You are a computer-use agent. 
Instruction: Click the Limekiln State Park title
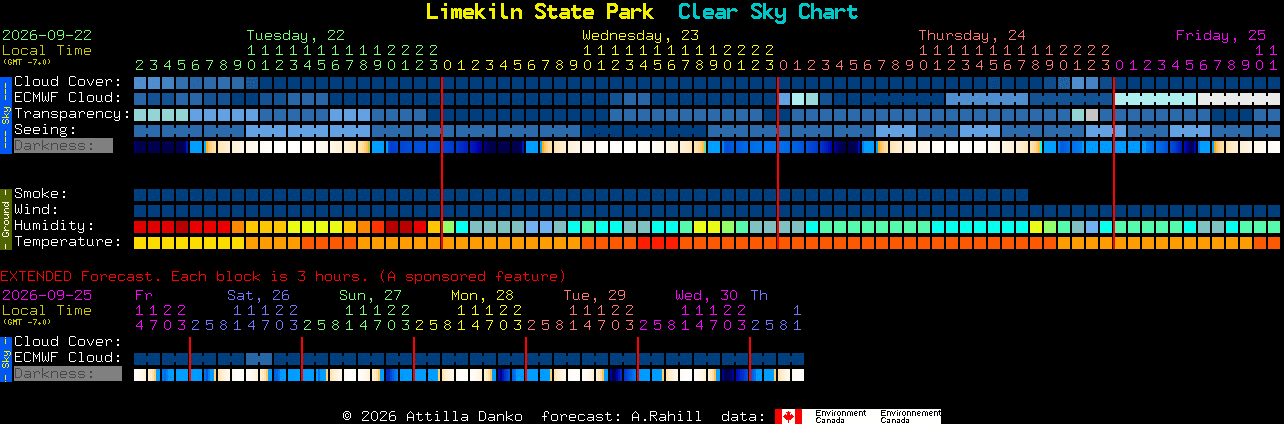click(x=539, y=12)
